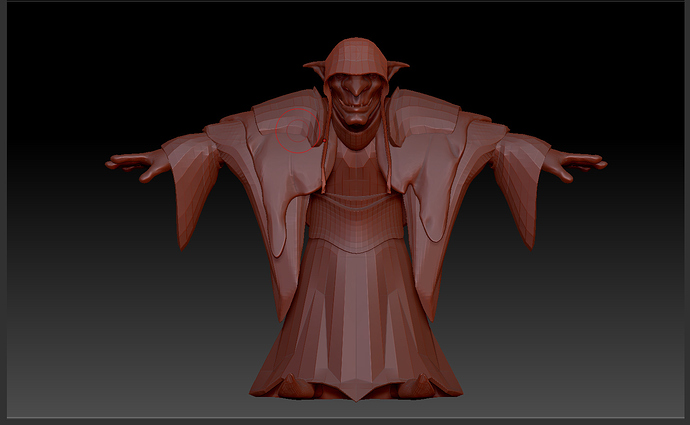Select the model's hand on the left side
This screenshot has width=690, height=425.
click(138, 165)
